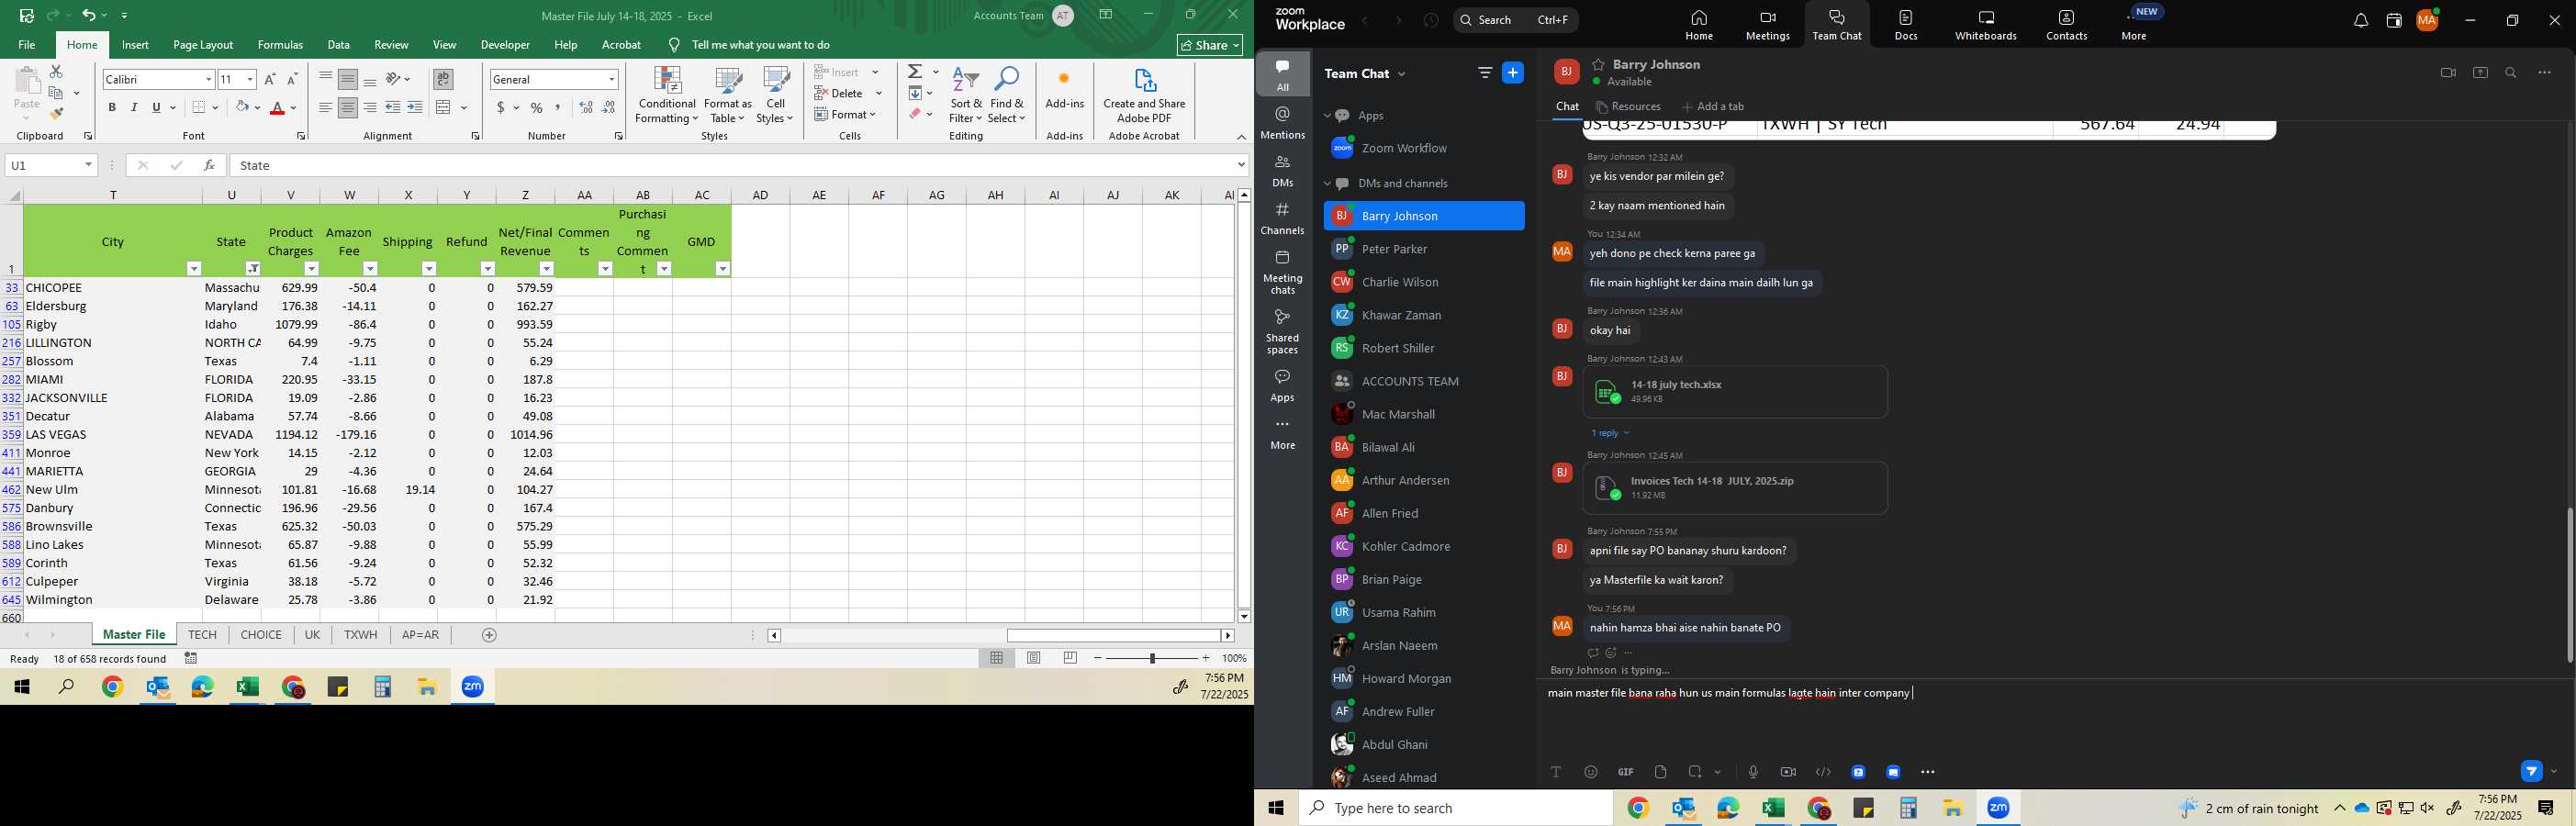Image resolution: width=2576 pixels, height=826 pixels.
Task: Click the Share button in Excel
Action: [1210, 45]
